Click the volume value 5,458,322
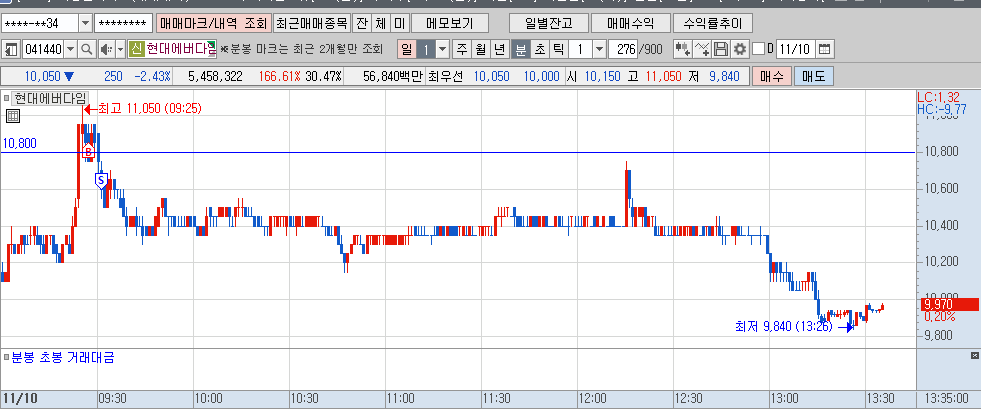This screenshot has height=409, width=981. click(x=215, y=76)
